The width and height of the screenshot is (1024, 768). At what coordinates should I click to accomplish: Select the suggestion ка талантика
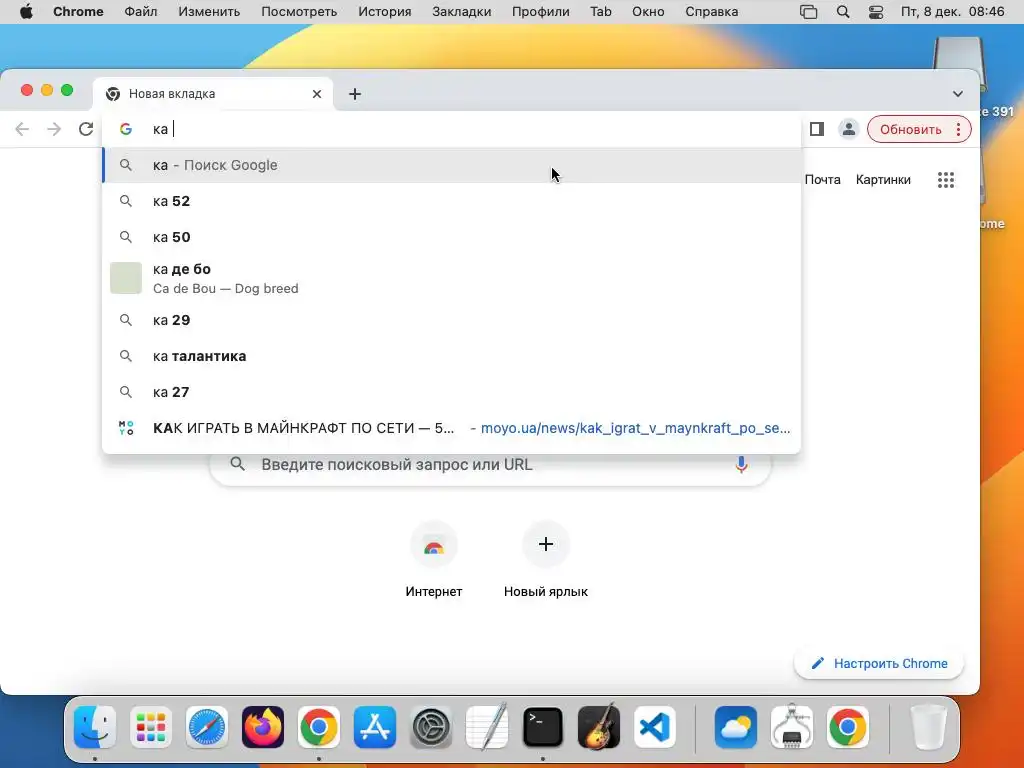point(451,356)
